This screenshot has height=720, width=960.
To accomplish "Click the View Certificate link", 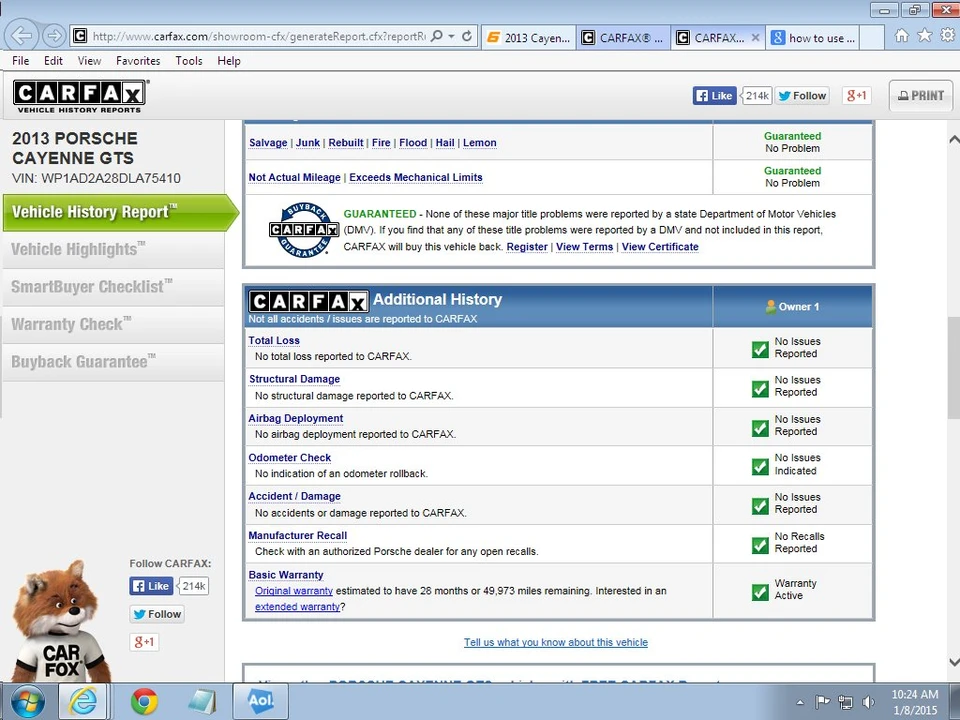I will click(x=660, y=247).
